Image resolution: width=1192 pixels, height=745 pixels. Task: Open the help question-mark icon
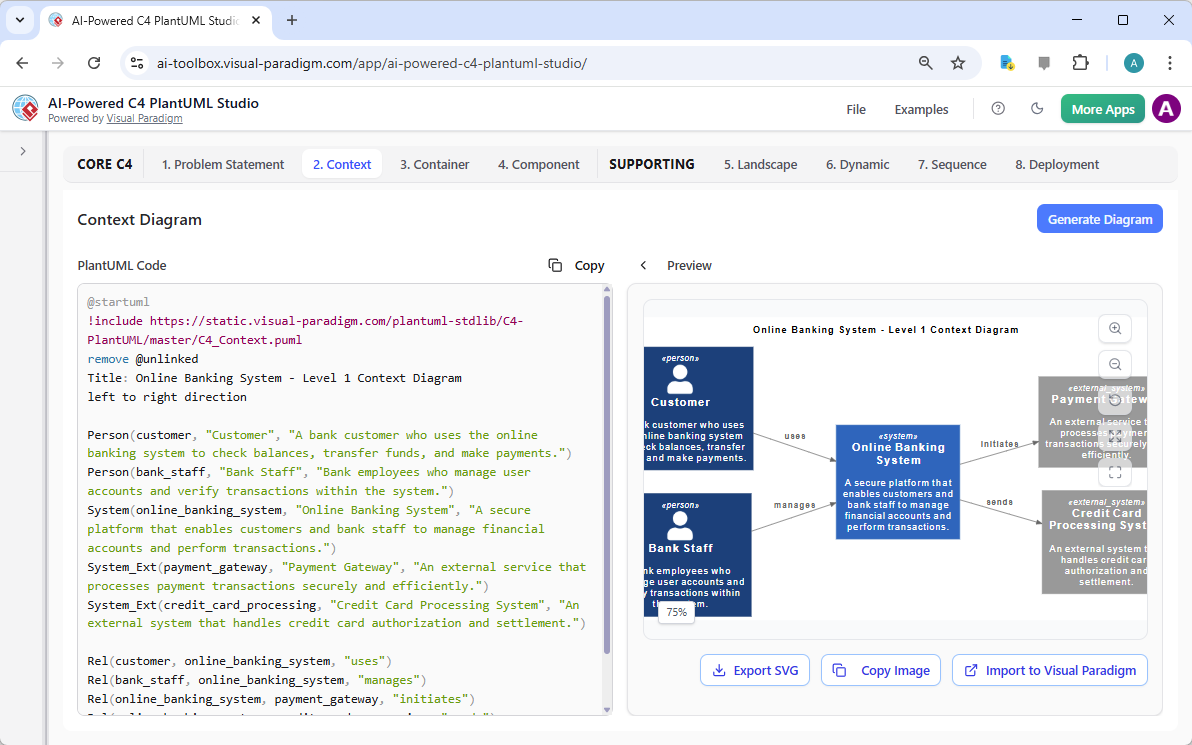[x=997, y=109]
